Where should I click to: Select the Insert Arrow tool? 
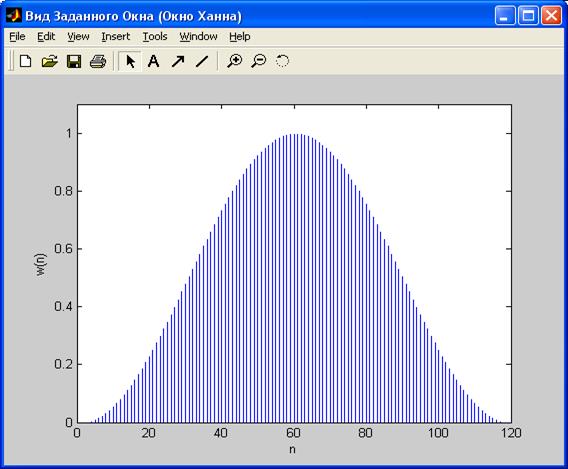(x=178, y=61)
